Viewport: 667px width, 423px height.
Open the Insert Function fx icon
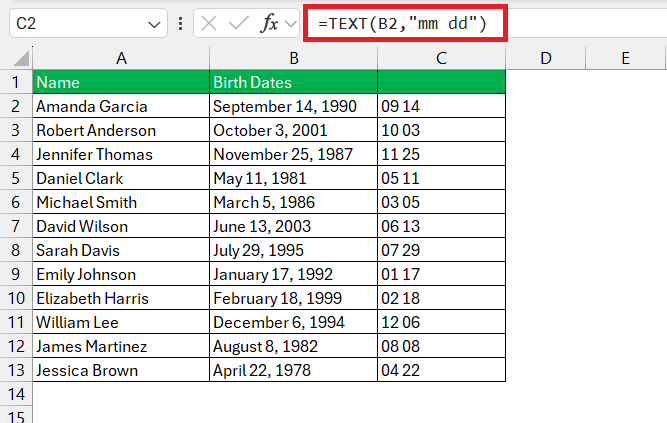click(x=269, y=23)
